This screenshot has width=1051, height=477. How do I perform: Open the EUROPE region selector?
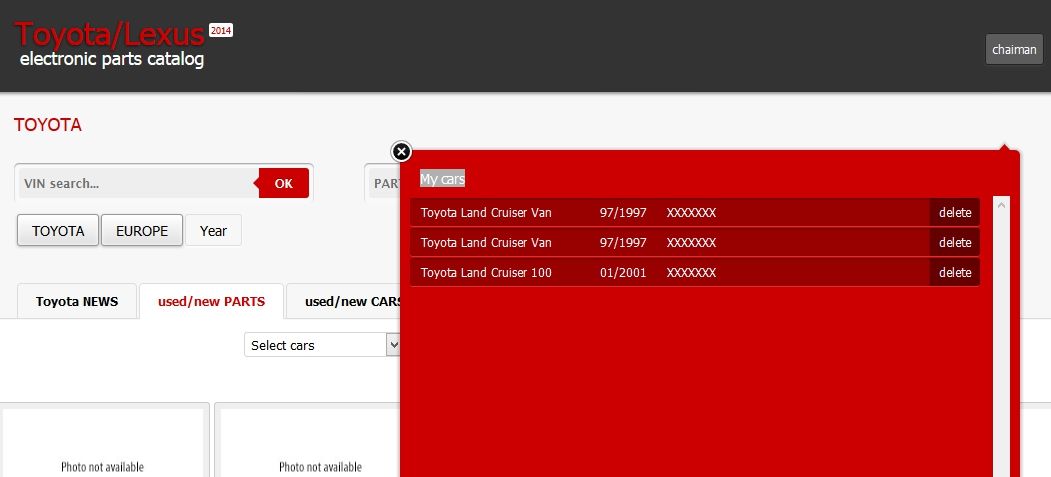click(142, 230)
